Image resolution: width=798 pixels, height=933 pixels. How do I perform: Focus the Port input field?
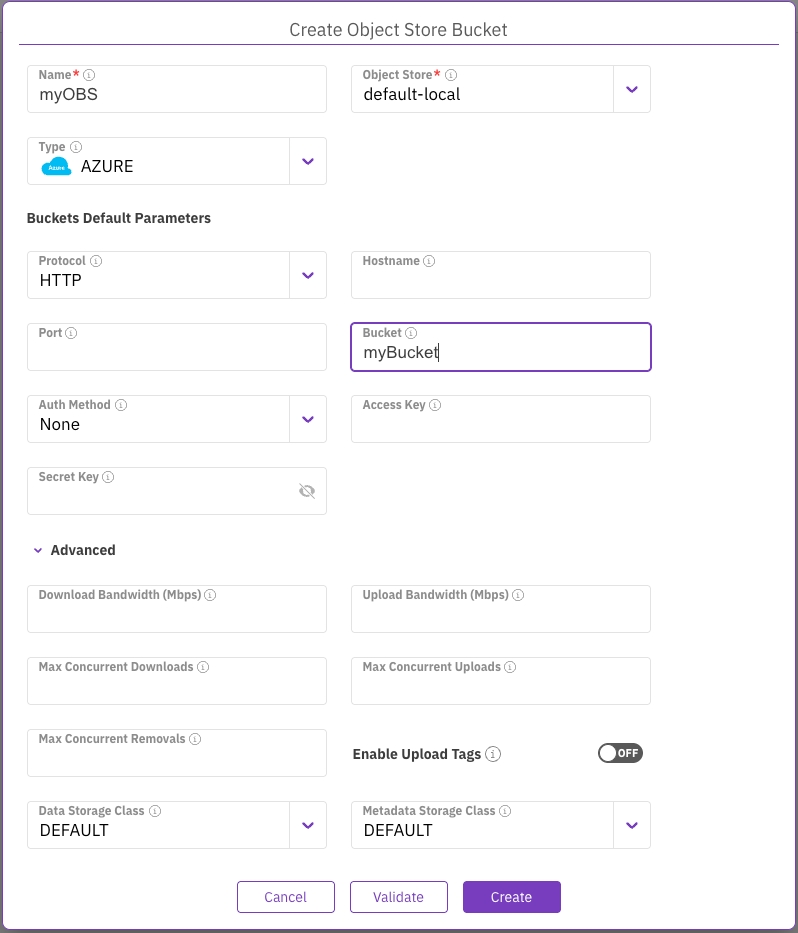click(176, 354)
